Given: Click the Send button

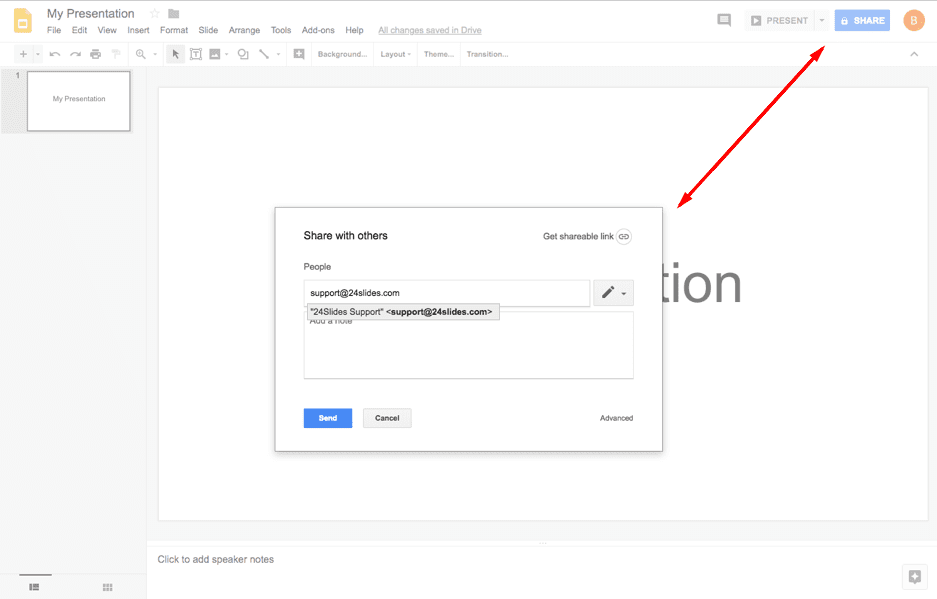Looking at the screenshot, I should 327,418.
